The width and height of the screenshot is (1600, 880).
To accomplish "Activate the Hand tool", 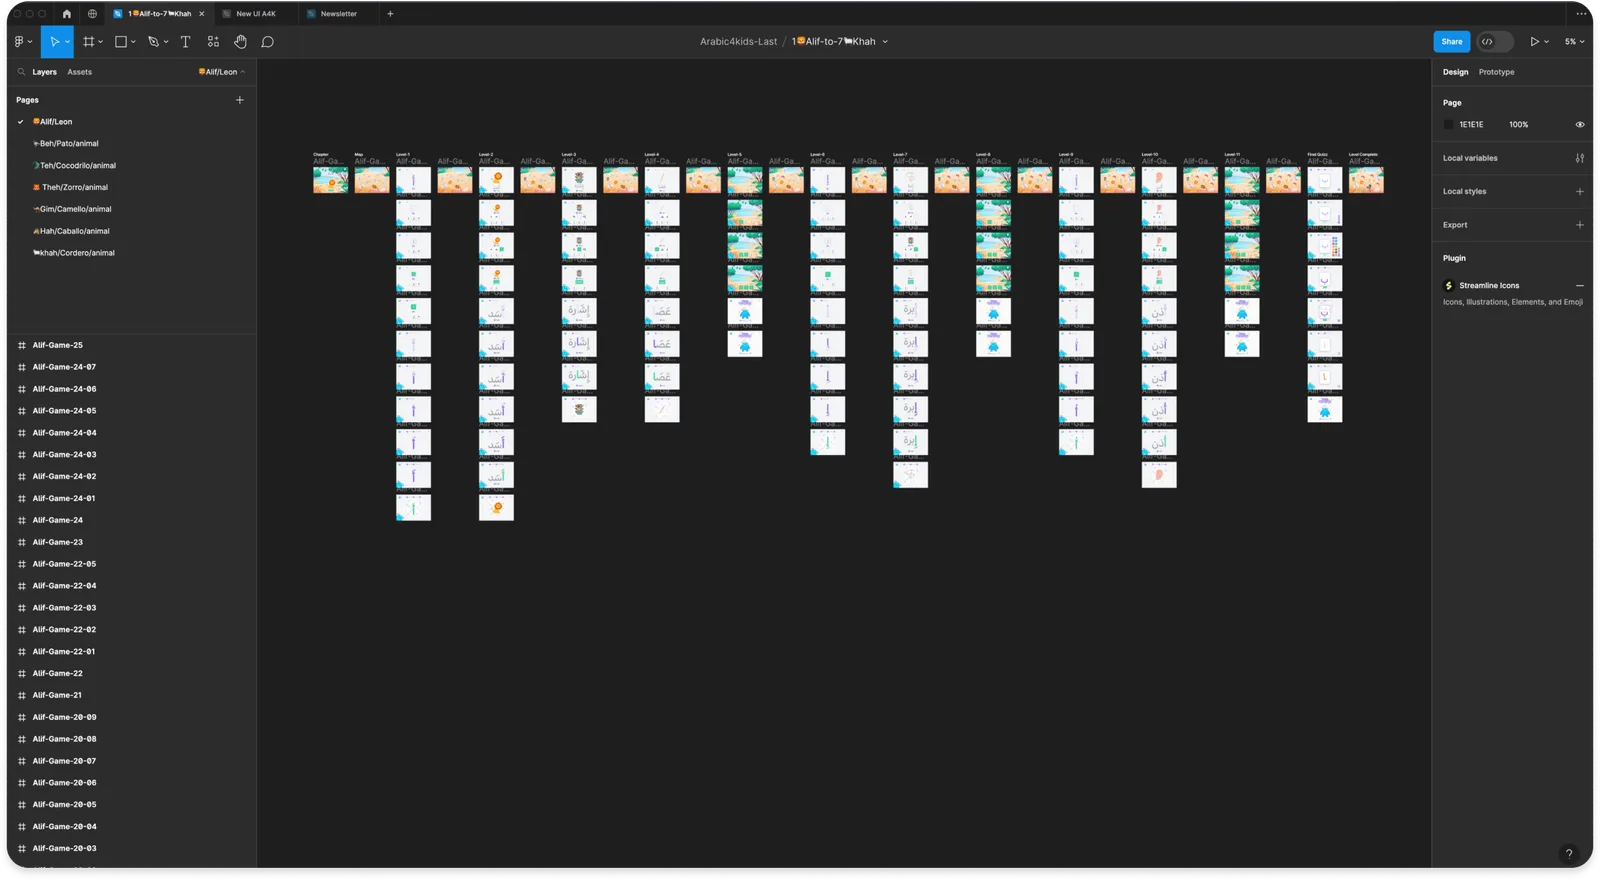I will (x=240, y=42).
